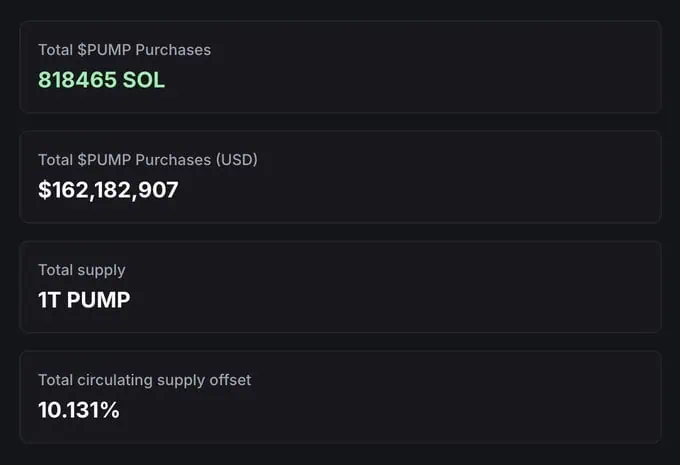Click the 10.131% percentage value
The width and height of the screenshot is (680, 465).
[x=79, y=410]
